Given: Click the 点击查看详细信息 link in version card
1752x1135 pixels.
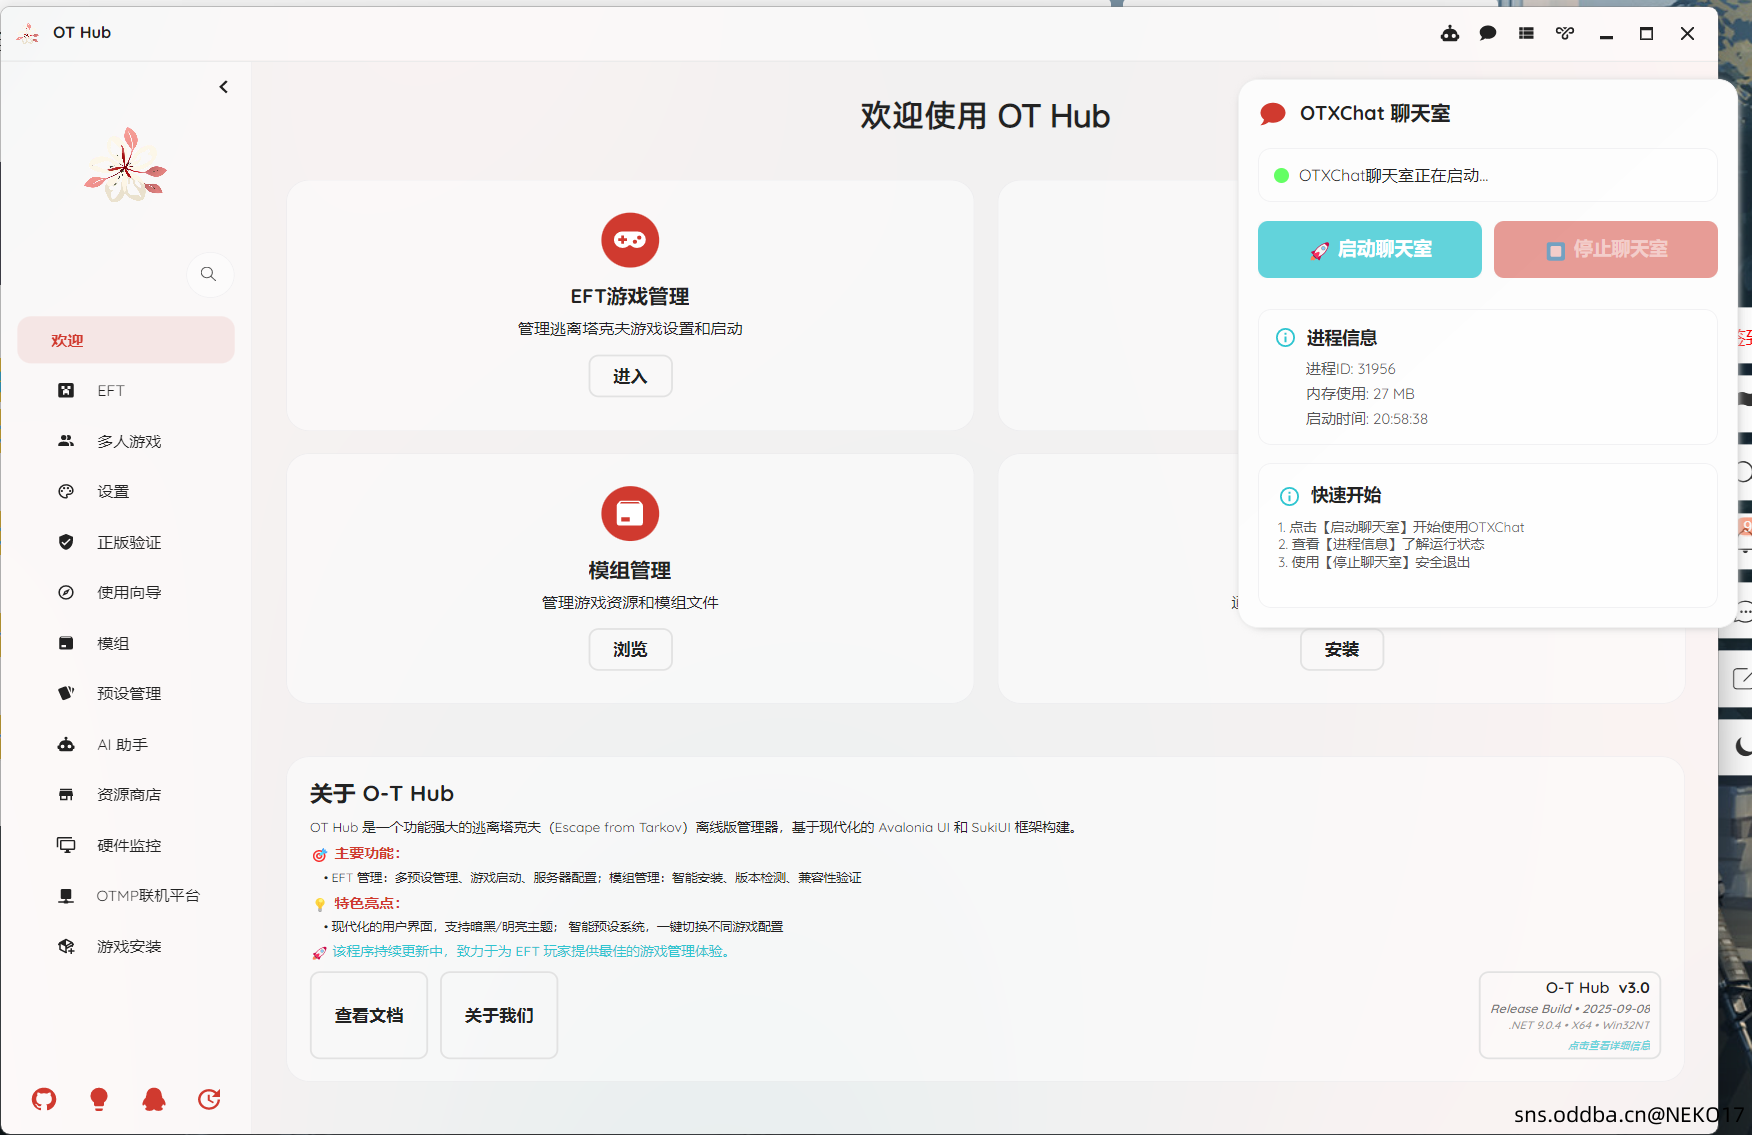Looking at the screenshot, I should click(x=1609, y=1045).
